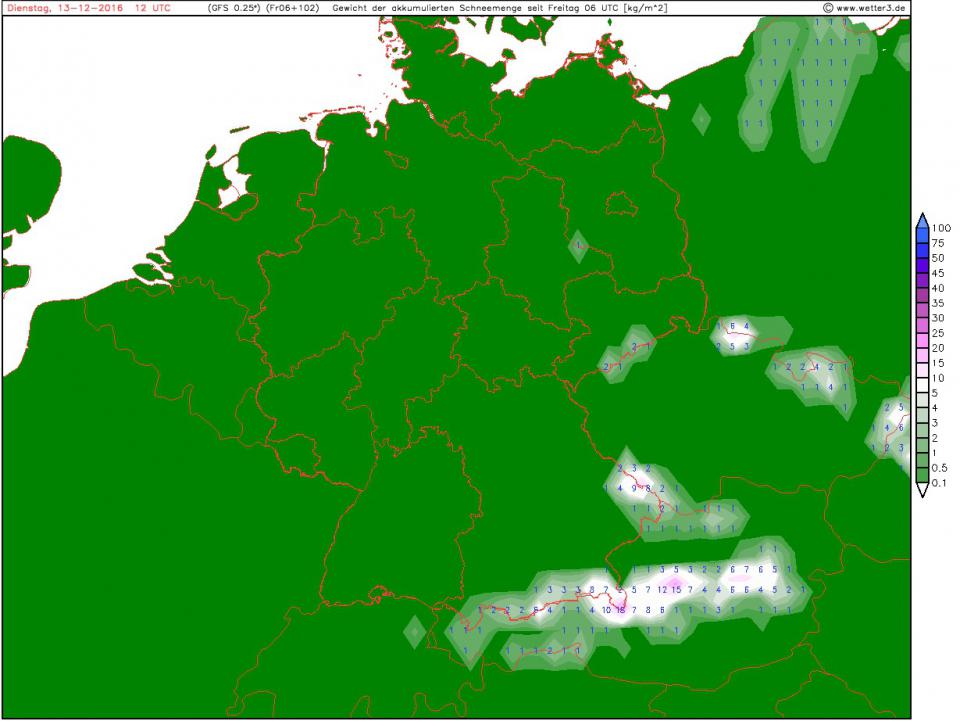Click the kg/m^2 unit label in header
Viewport: 960px width, 721px height.
643,7
